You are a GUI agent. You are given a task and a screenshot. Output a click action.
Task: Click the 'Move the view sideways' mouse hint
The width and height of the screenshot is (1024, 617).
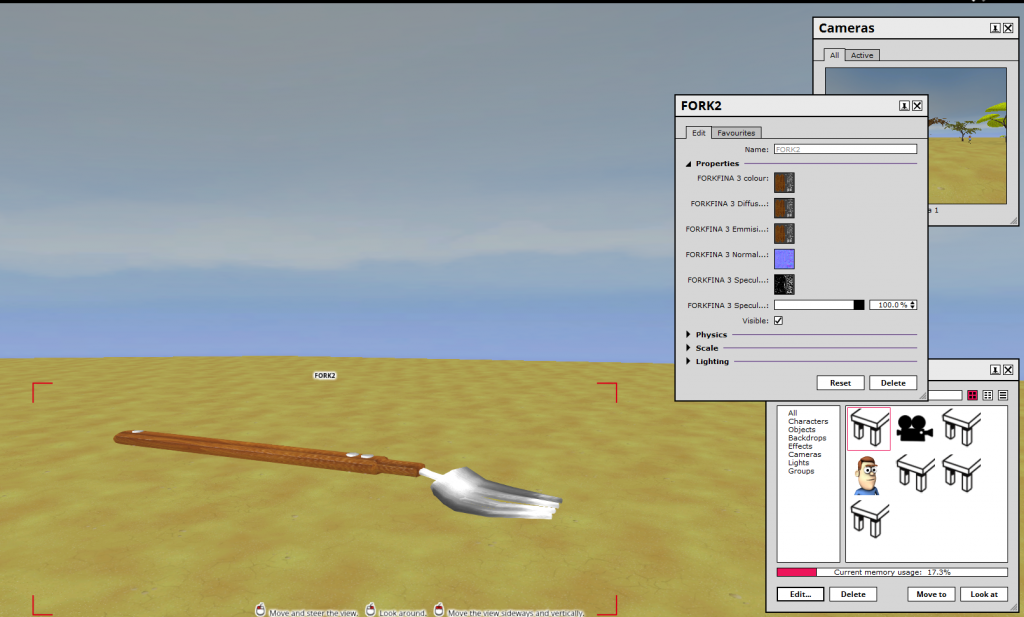(516, 613)
